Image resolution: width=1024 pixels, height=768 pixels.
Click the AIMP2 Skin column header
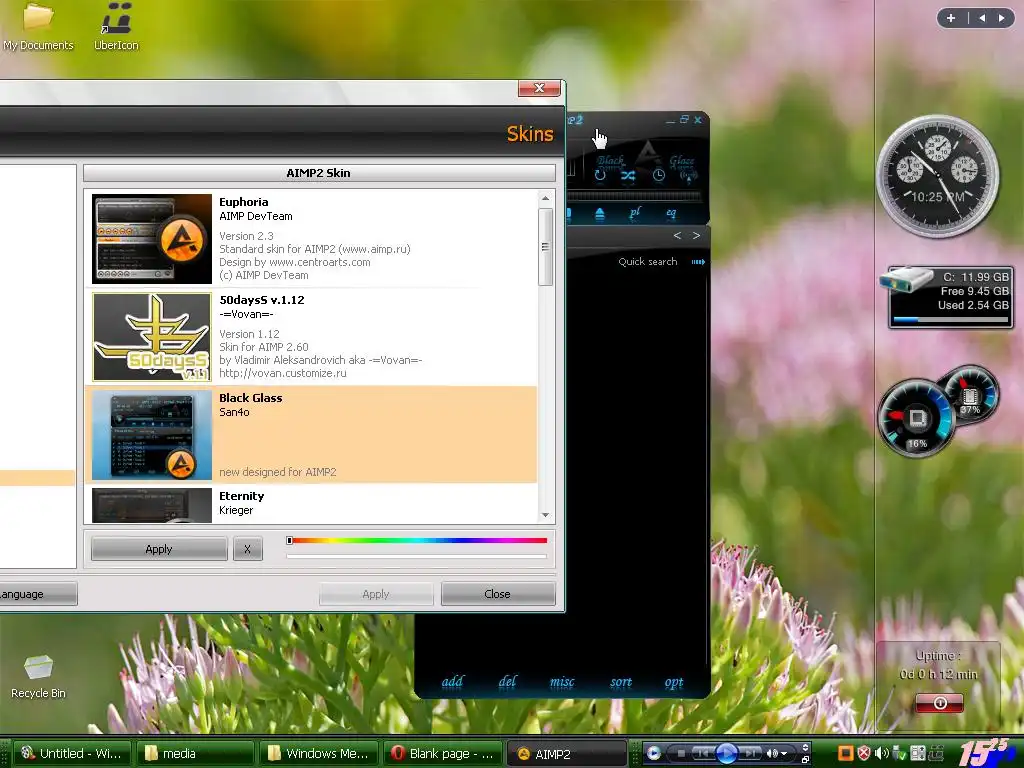point(319,173)
